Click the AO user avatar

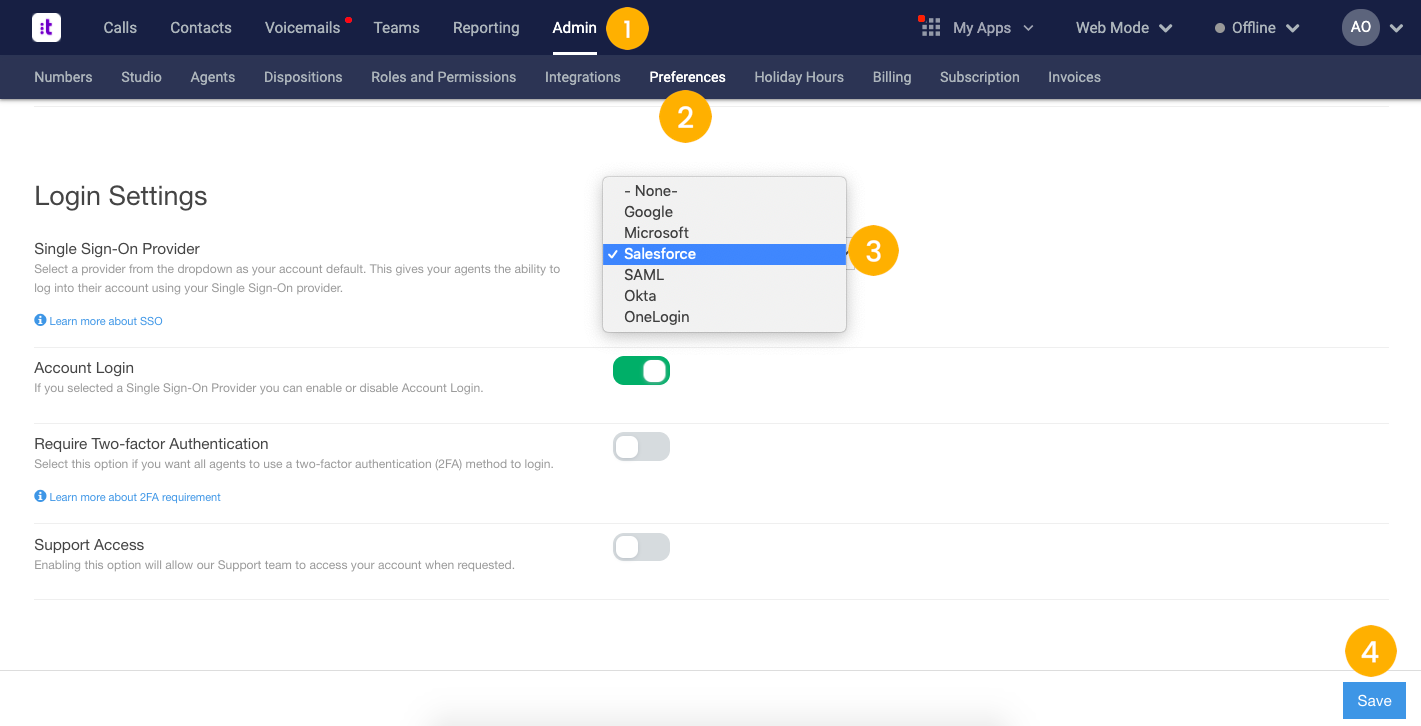(1360, 27)
